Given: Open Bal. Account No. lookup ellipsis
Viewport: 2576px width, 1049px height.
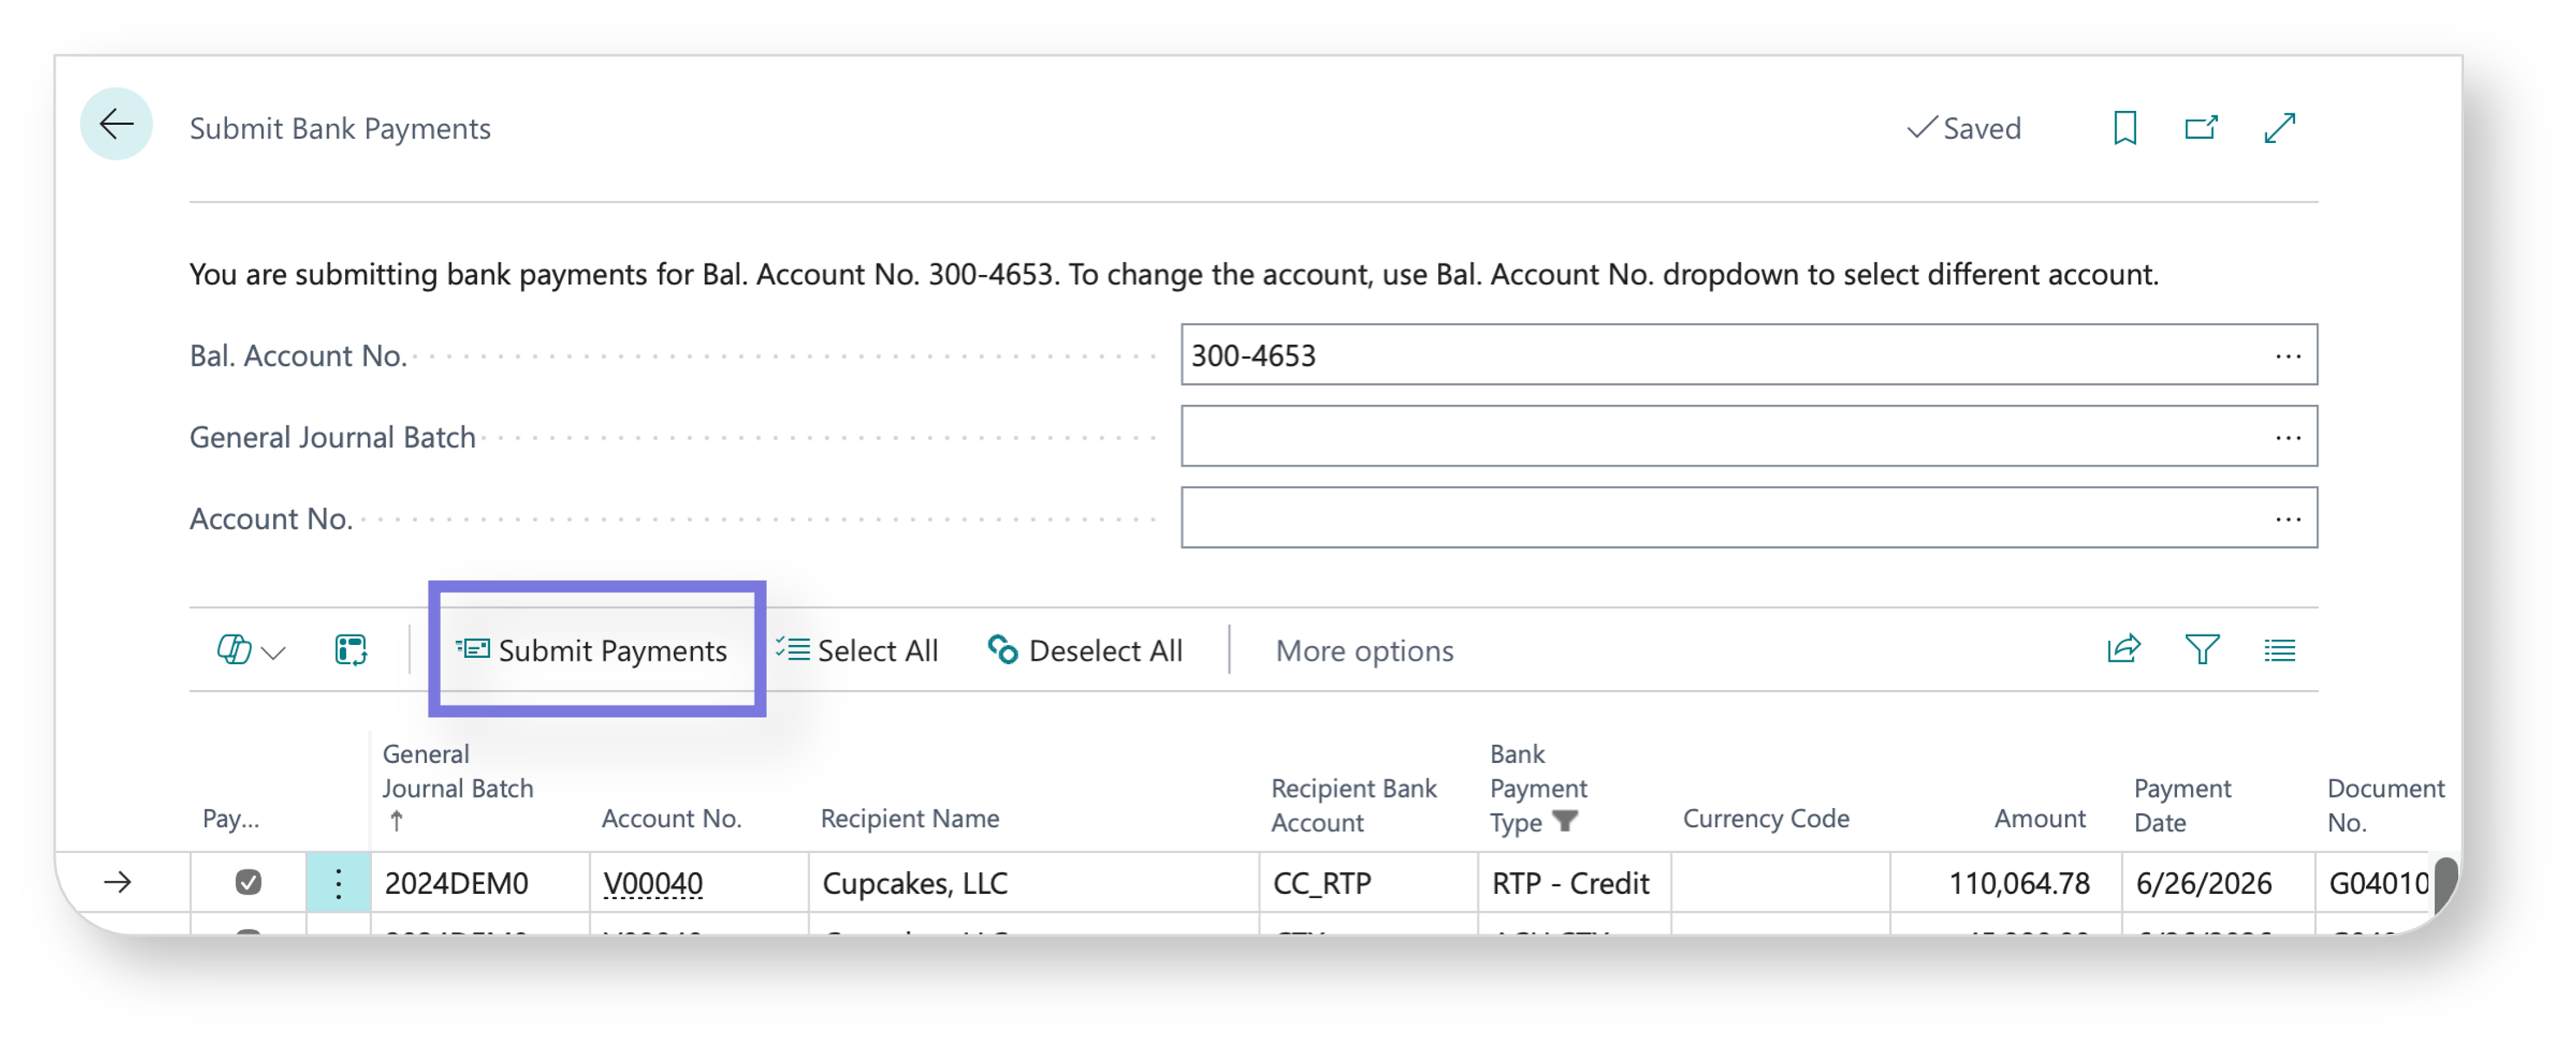Looking at the screenshot, I should click(2287, 356).
